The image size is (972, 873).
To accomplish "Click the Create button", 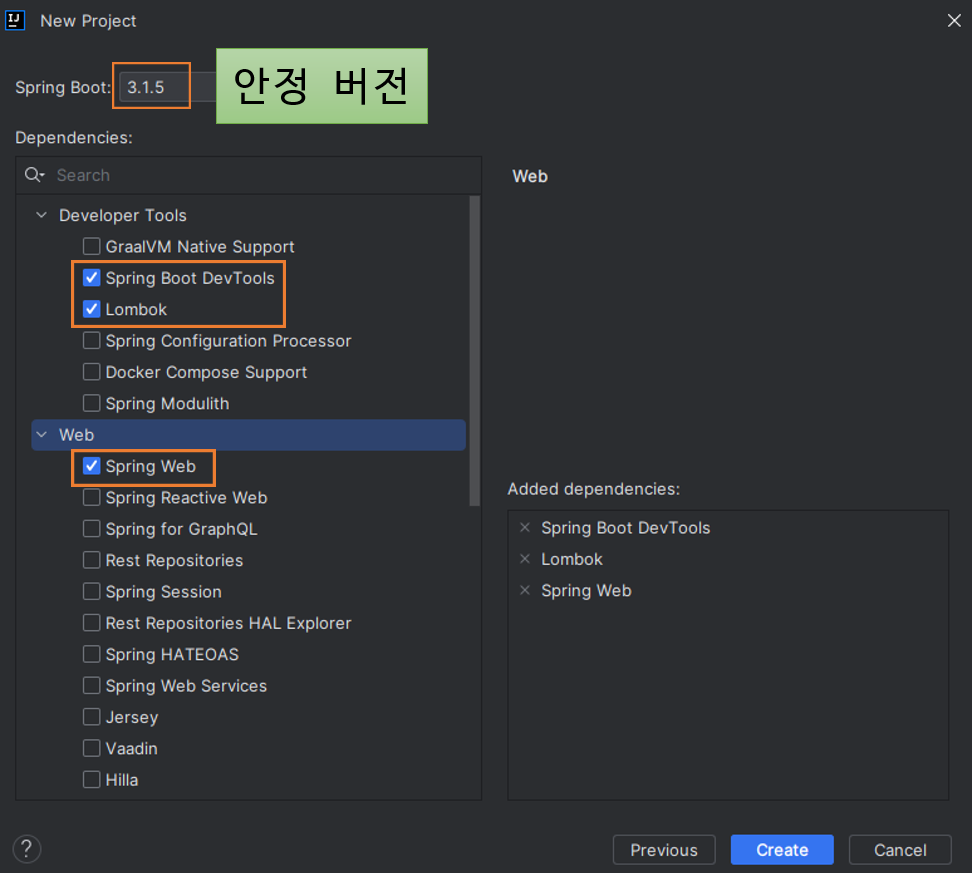I will click(x=782, y=849).
